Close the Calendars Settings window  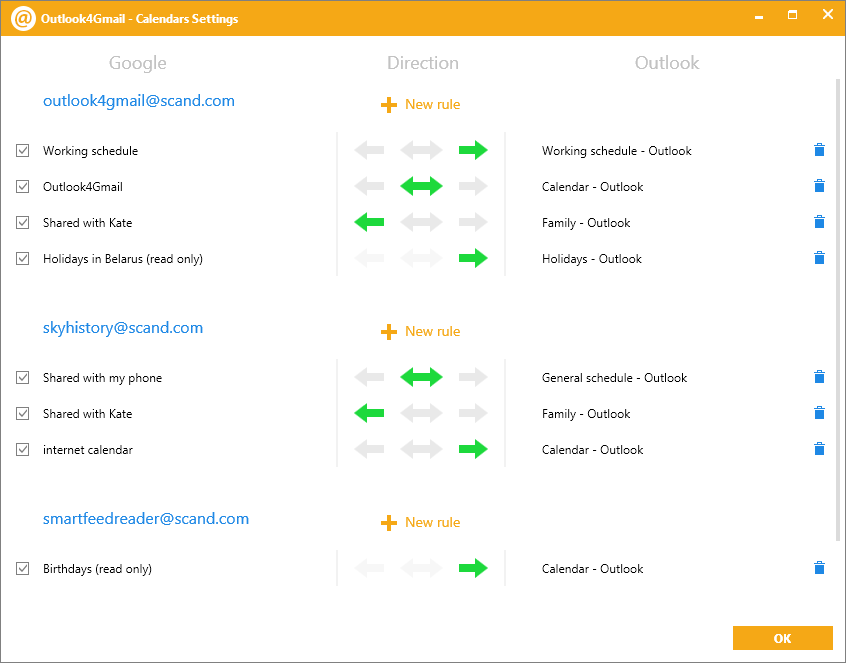(x=828, y=15)
